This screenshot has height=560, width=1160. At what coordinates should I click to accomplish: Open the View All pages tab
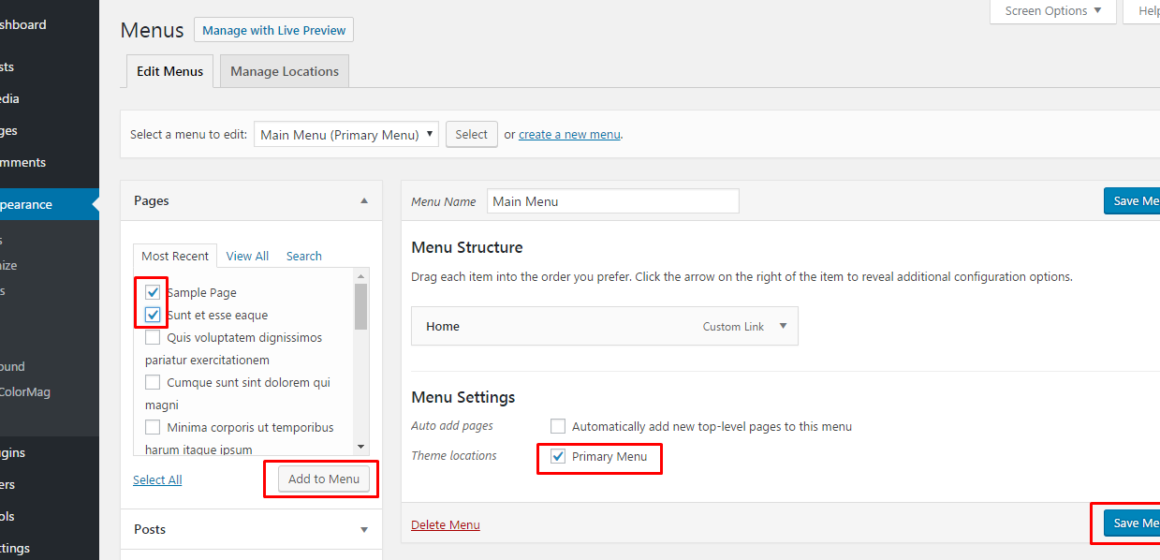(x=247, y=256)
